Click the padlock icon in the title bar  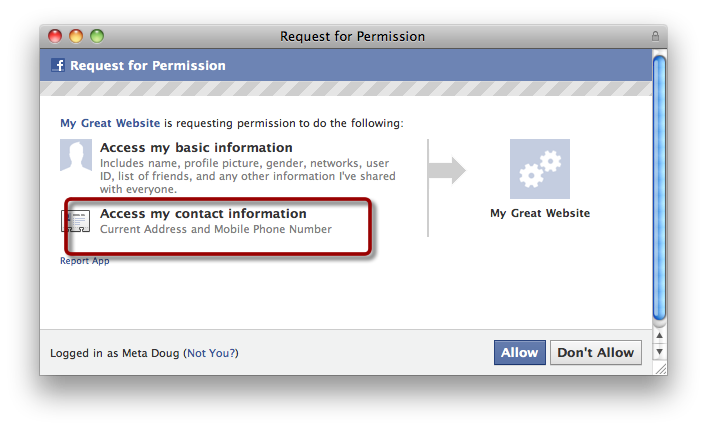point(656,36)
